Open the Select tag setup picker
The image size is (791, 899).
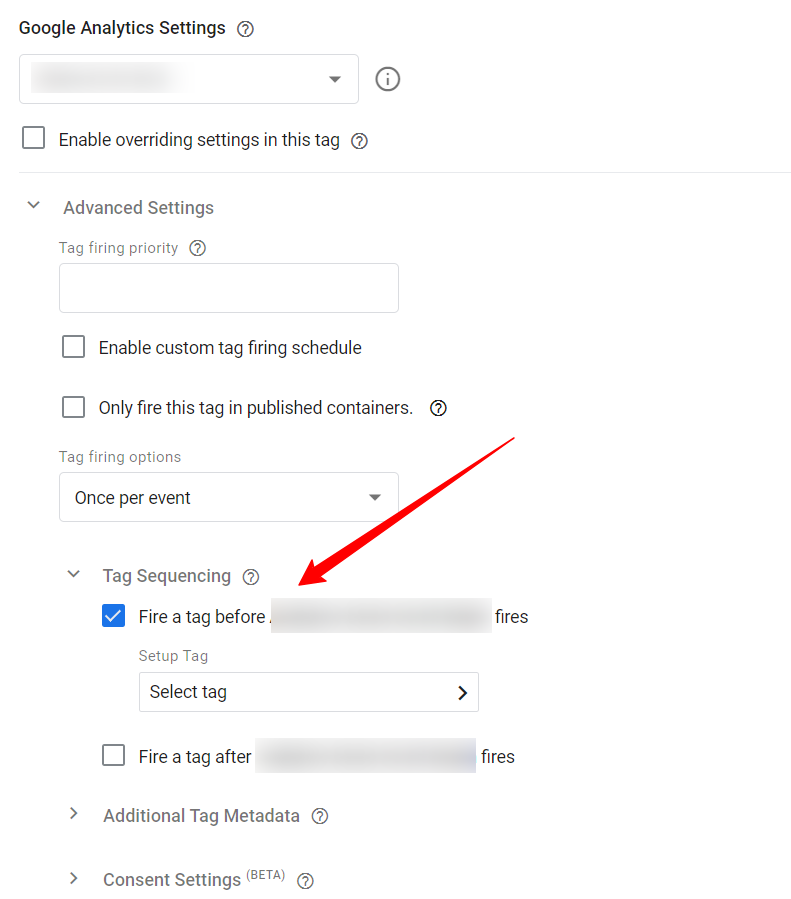pyautogui.click(x=309, y=692)
